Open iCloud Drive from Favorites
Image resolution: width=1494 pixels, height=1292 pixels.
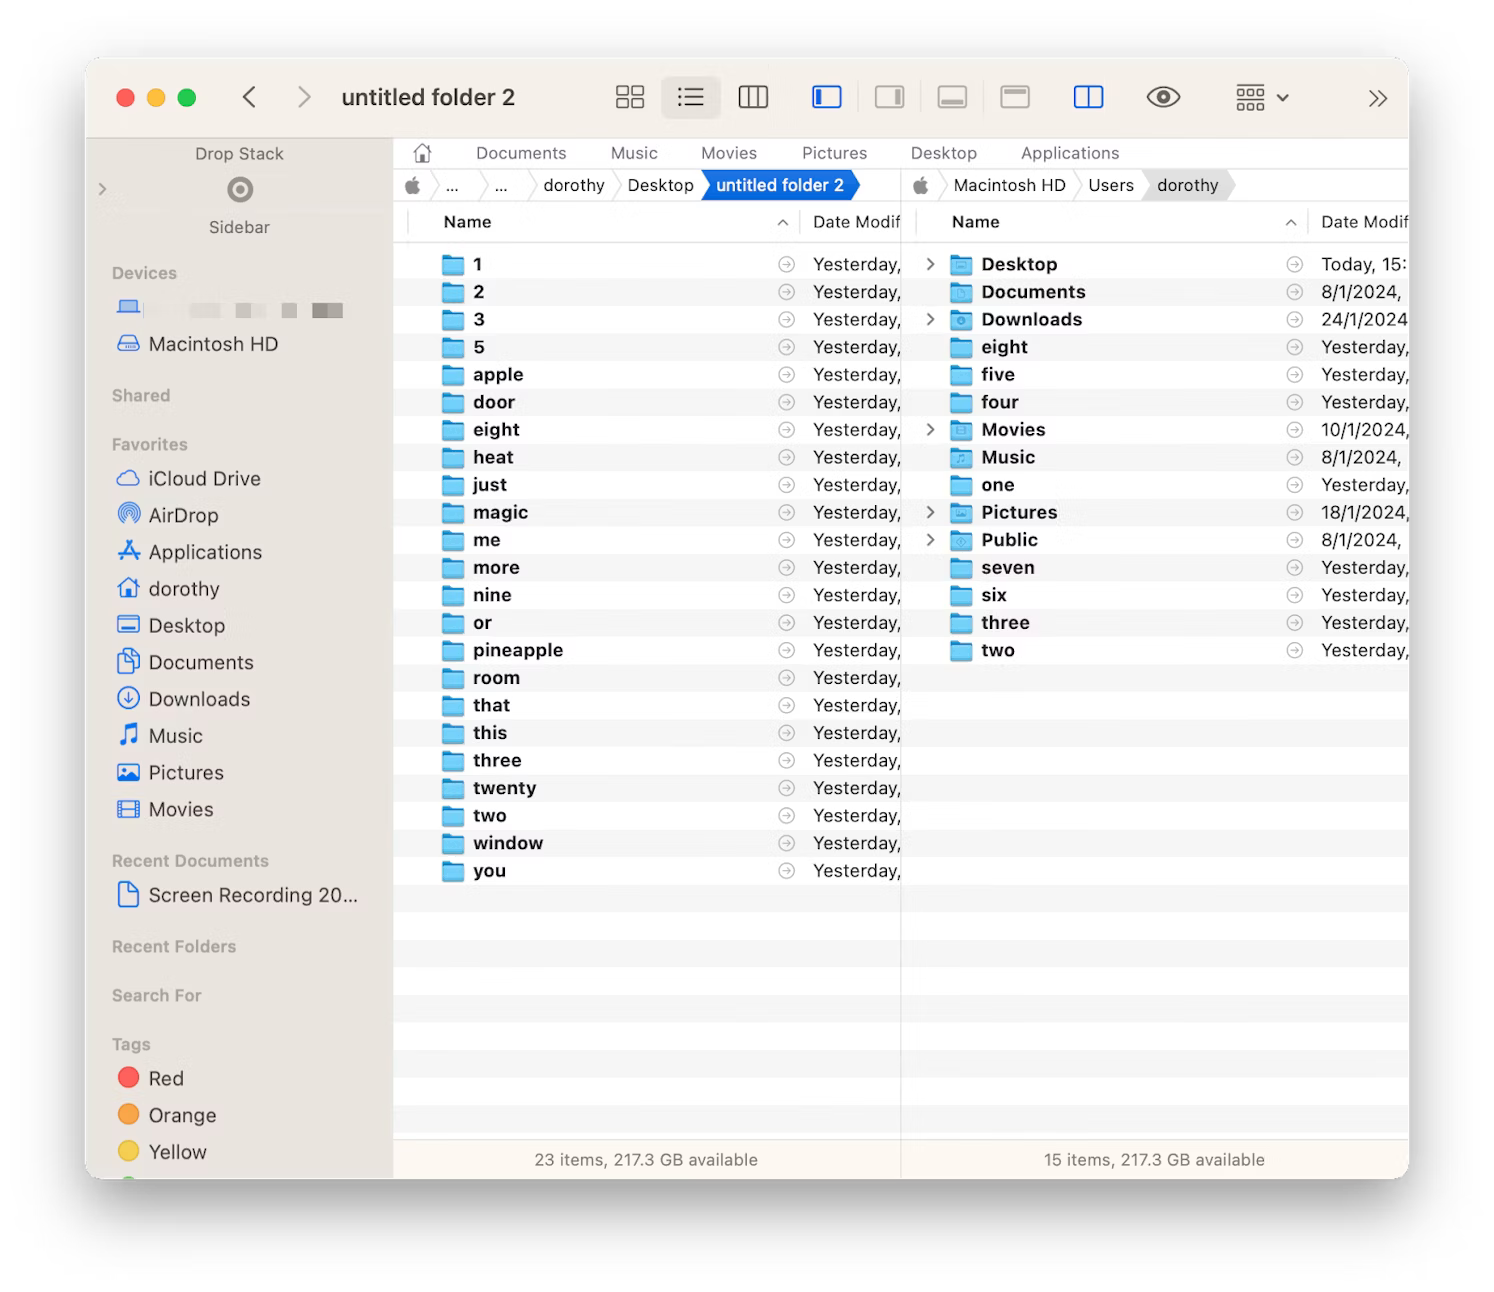tap(203, 478)
